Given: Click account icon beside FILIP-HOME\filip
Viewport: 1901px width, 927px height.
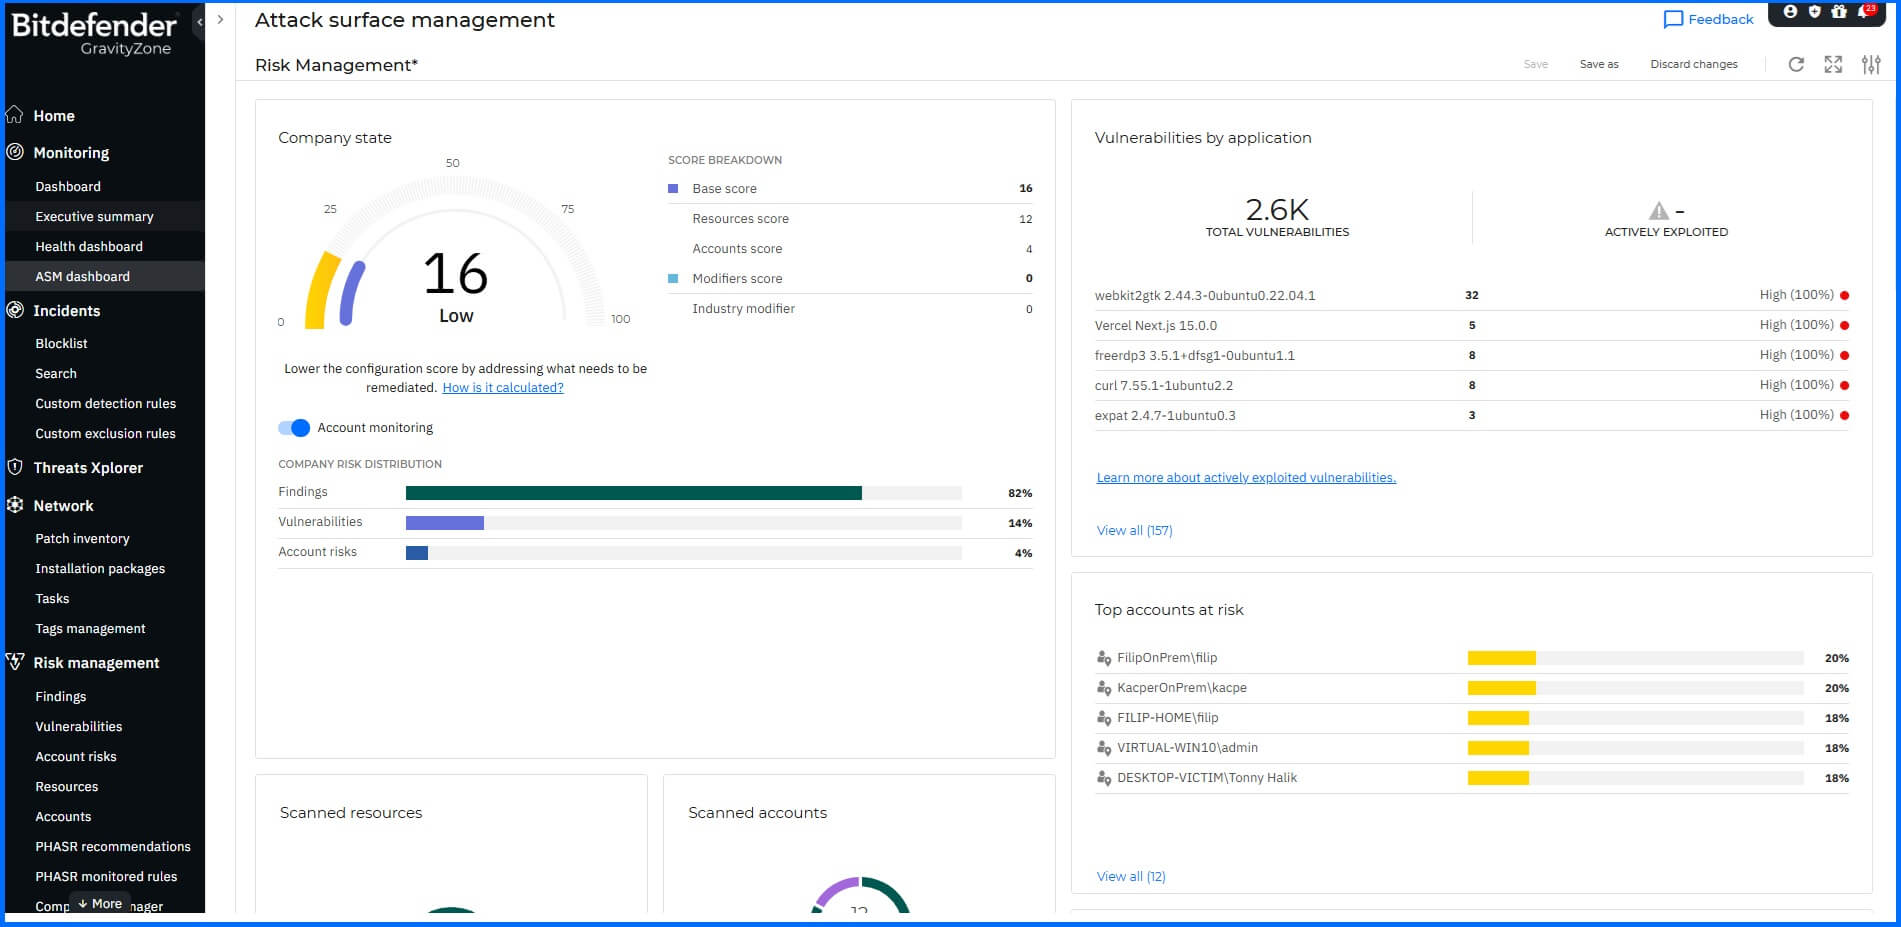Looking at the screenshot, I should 1104,718.
